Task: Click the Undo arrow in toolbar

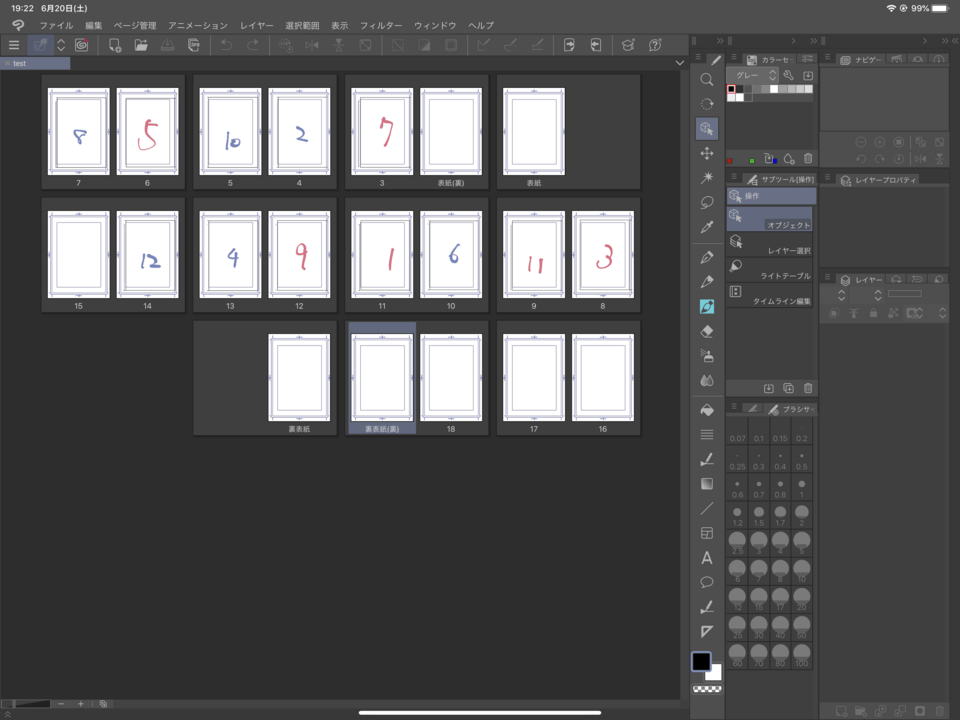Action: point(226,45)
